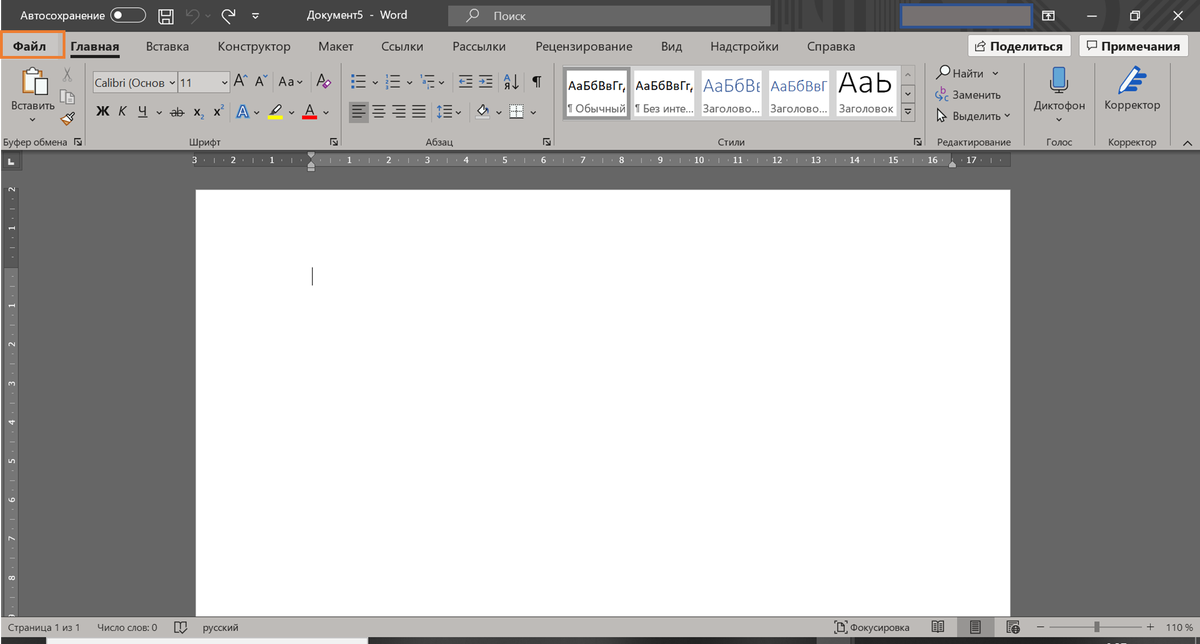Screen dimensions: 1200x644
Task: Click the Примечания button
Action: tap(1133, 46)
